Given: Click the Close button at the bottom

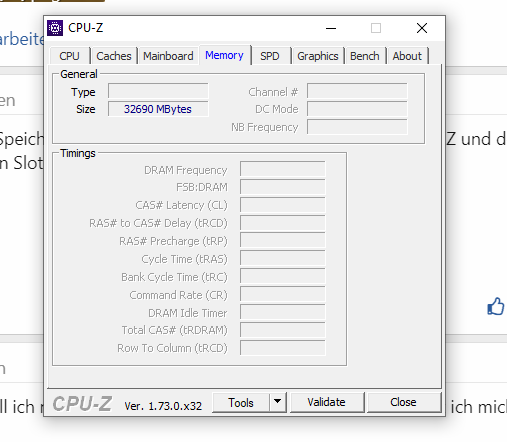Looking at the screenshot, I should pyautogui.click(x=403, y=402).
